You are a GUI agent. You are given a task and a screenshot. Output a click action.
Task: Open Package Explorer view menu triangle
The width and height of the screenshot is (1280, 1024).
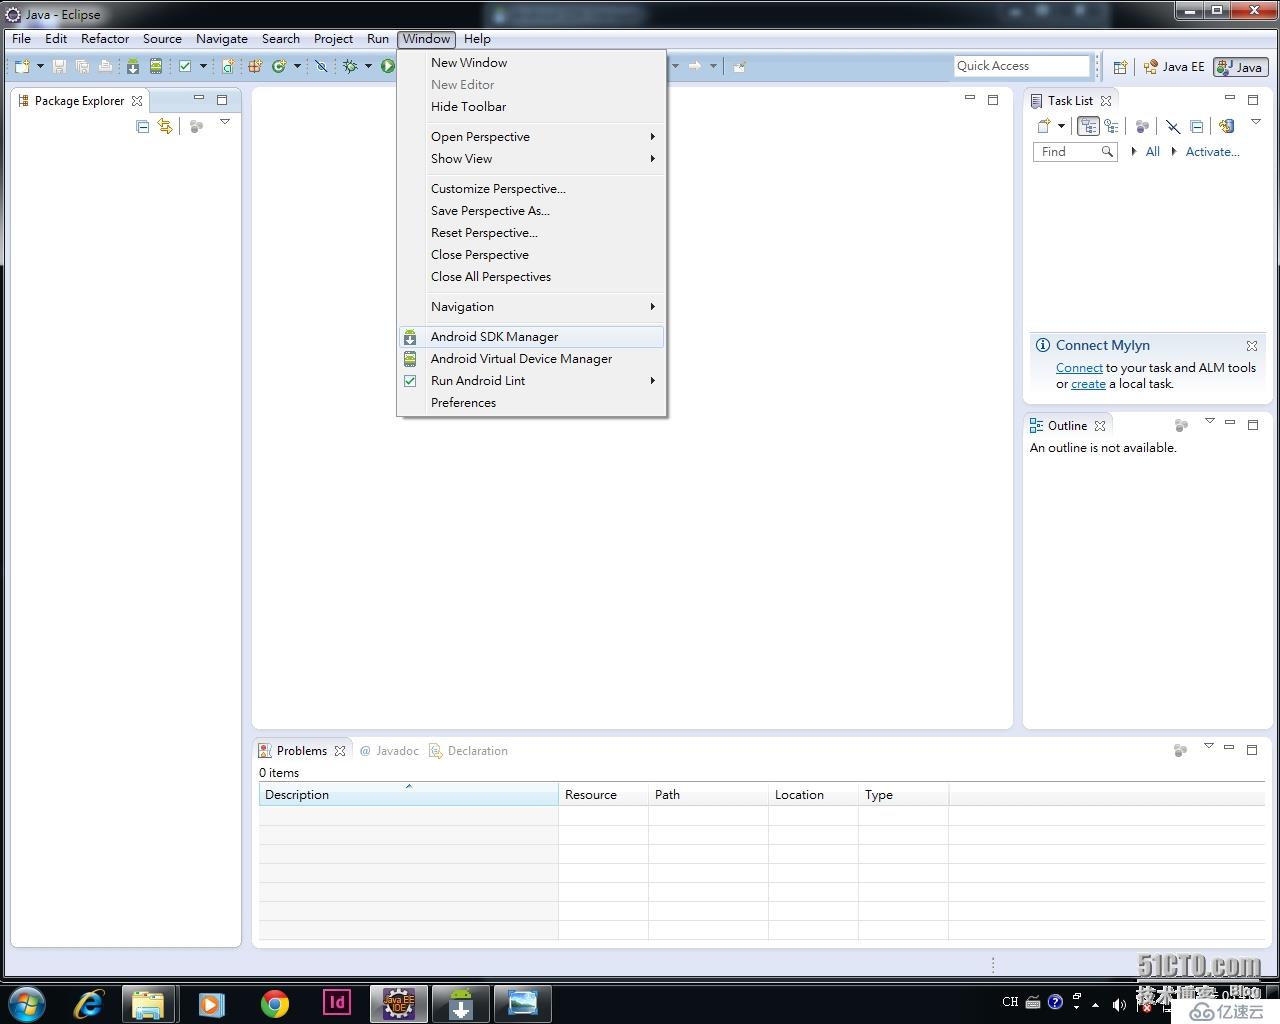pyautogui.click(x=225, y=122)
